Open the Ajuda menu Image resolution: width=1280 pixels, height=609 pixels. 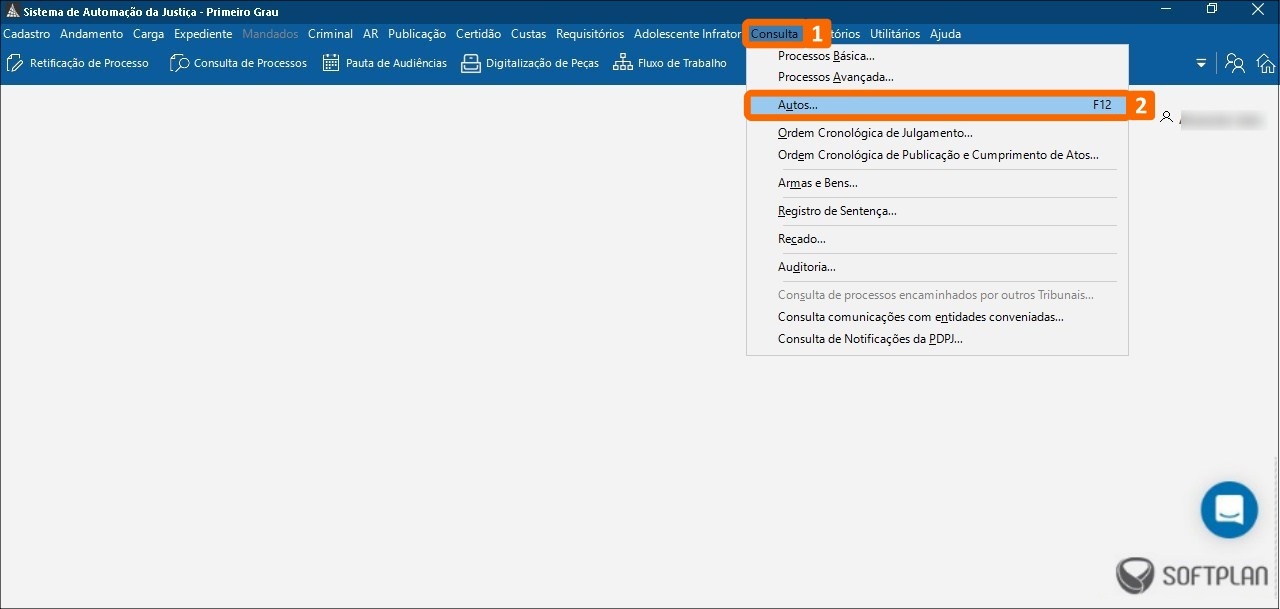click(x=945, y=34)
